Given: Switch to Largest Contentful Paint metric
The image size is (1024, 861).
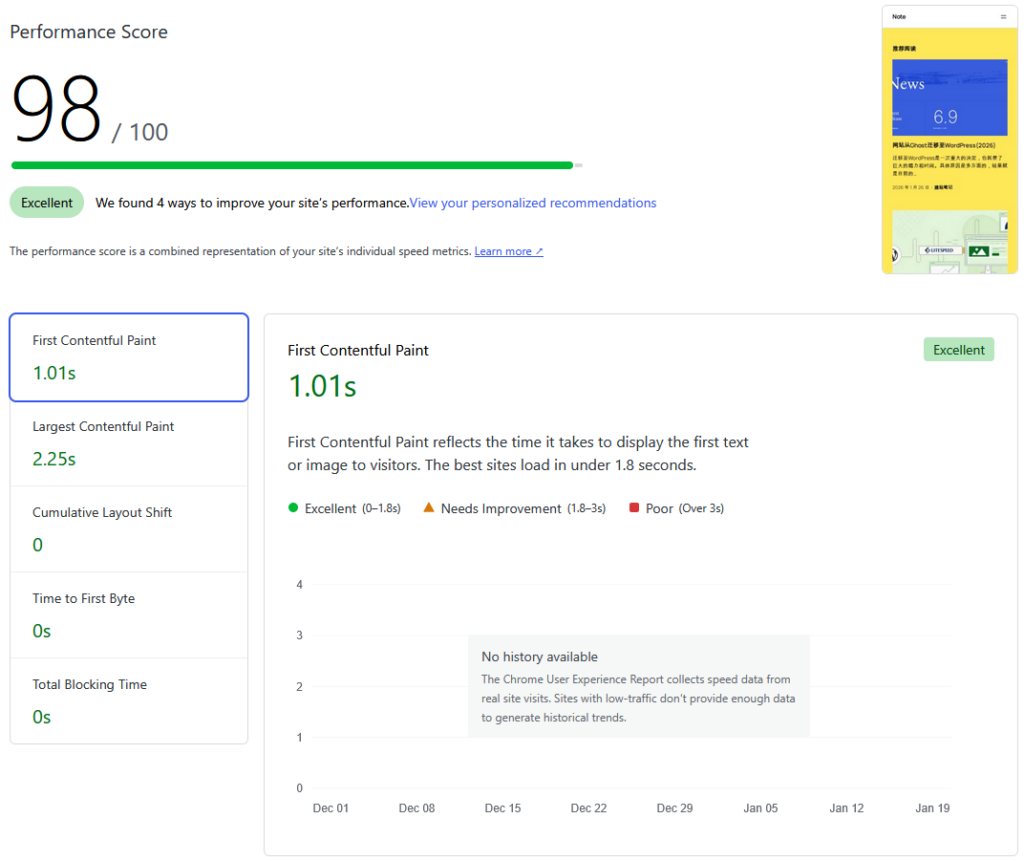Looking at the screenshot, I should point(129,443).
